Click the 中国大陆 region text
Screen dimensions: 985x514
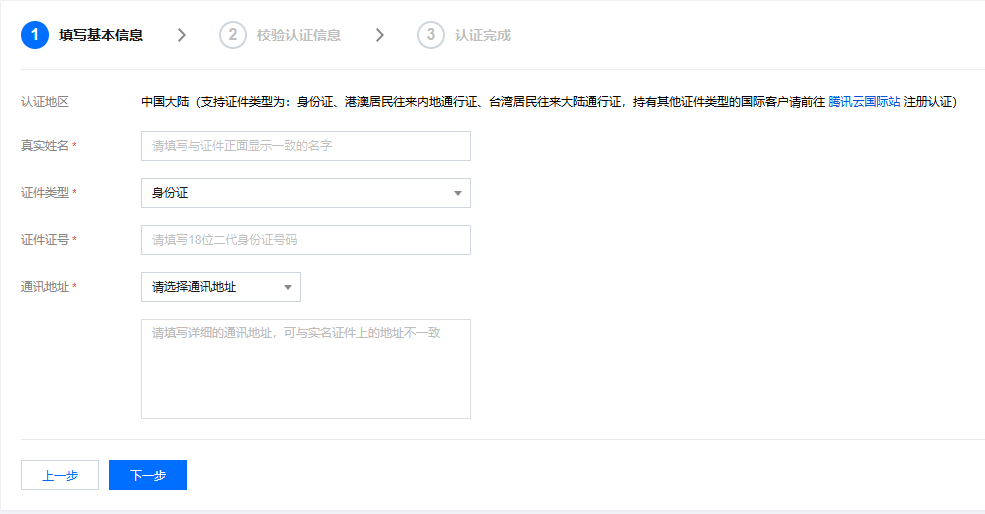165,102
